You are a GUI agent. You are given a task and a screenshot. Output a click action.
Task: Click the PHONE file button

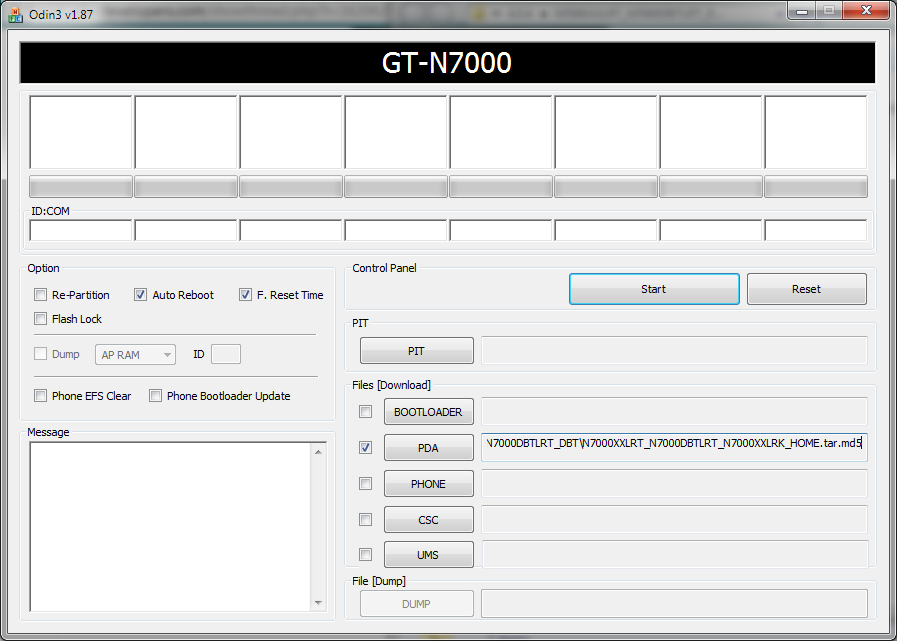tap(428, 484)
